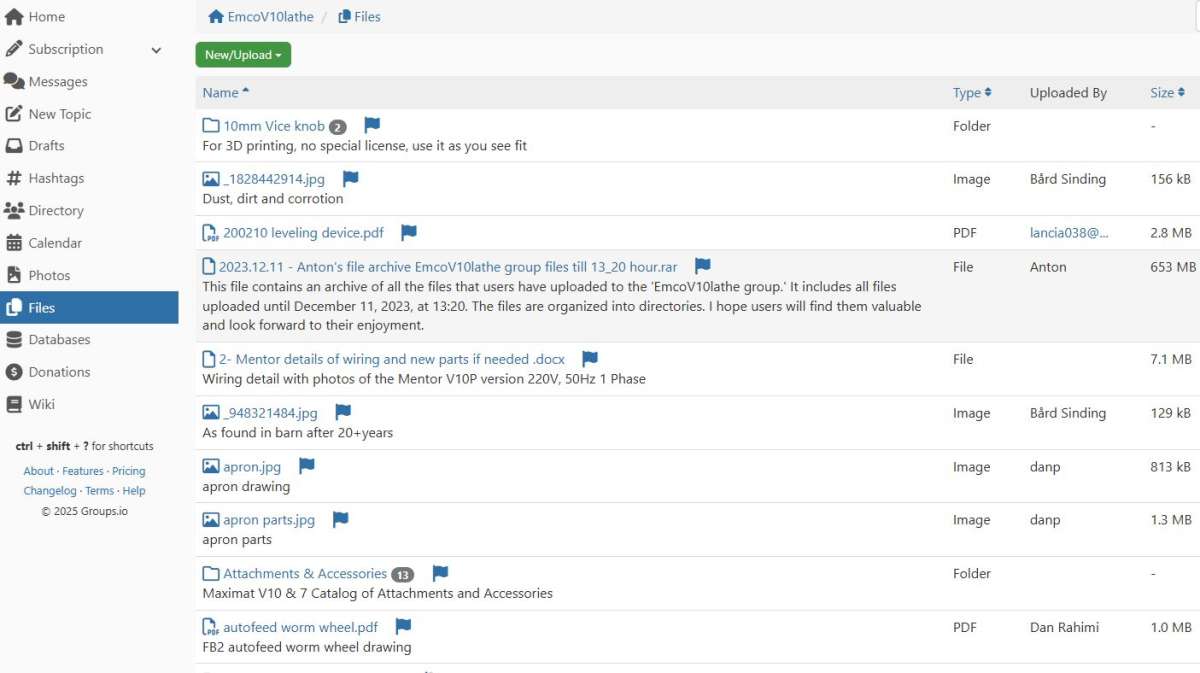Image resolution: width=1200 pixels, height=673 pixels.
Task: Open the Terms footer link
Action: (x=99, y=491)
